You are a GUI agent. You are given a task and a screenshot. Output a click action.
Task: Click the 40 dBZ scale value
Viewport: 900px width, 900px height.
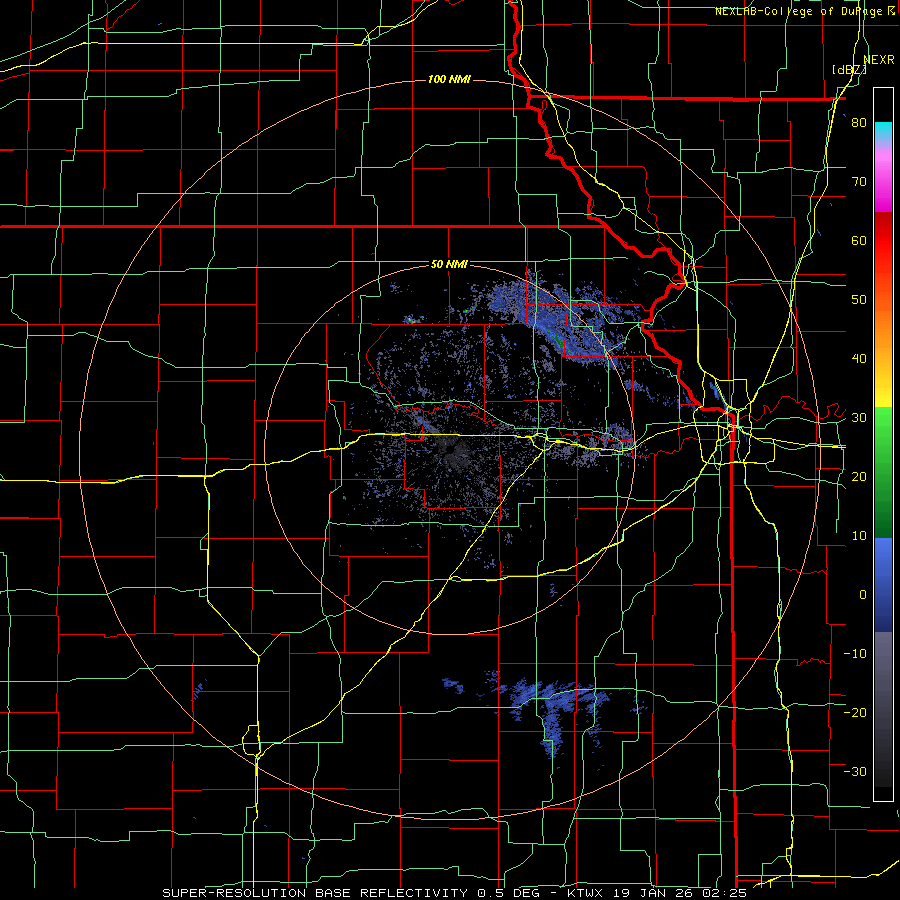[859, 359]
